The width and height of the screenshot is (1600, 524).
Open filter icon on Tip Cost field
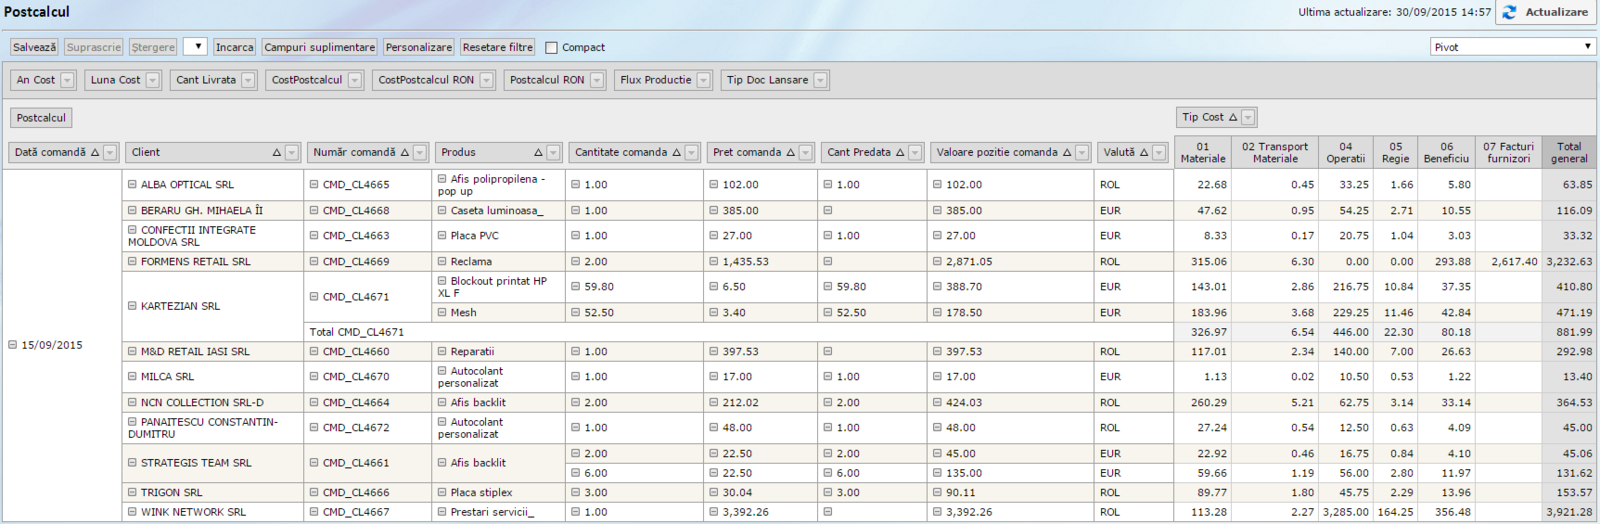point(1248,118)
